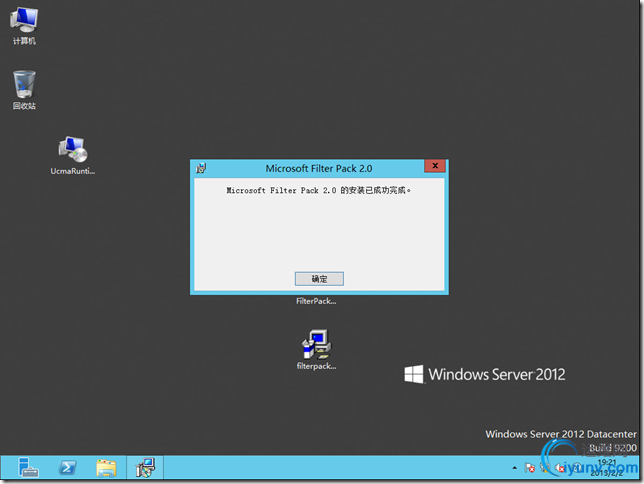The width and height of the screenshot is (644, 484).
Task: Open Action Center flag in system tray
Action: click(x=529, y=468)
